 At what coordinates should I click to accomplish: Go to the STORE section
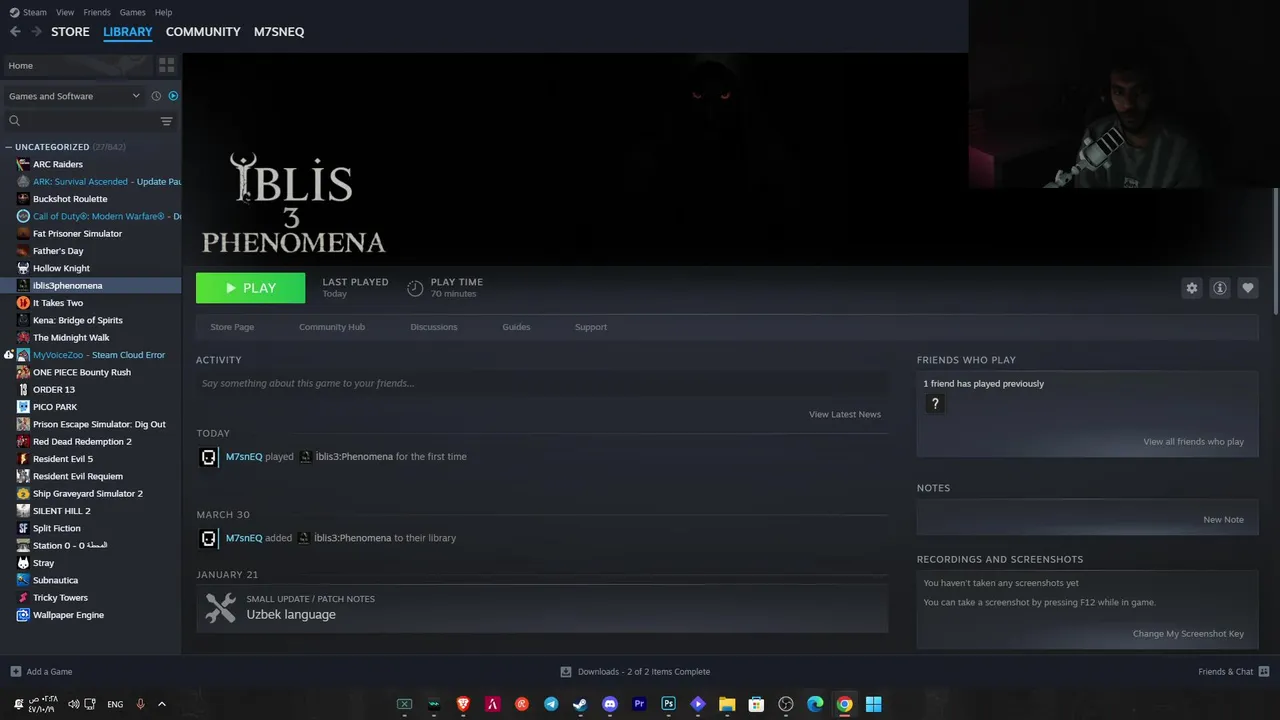(70, 32)
